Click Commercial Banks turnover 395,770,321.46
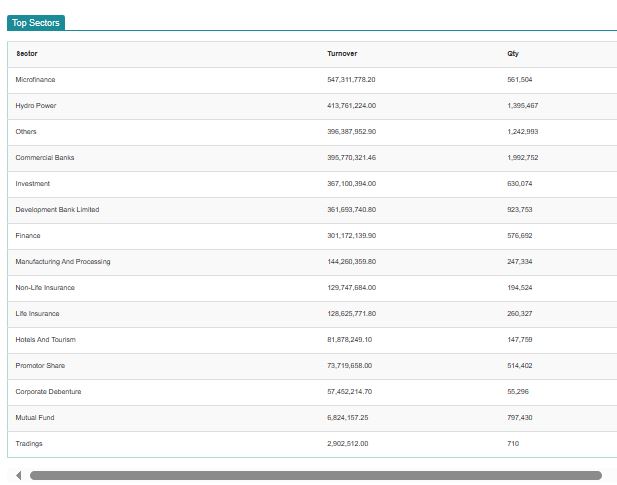This screenshot has height=485, width=617. [351, 158]
